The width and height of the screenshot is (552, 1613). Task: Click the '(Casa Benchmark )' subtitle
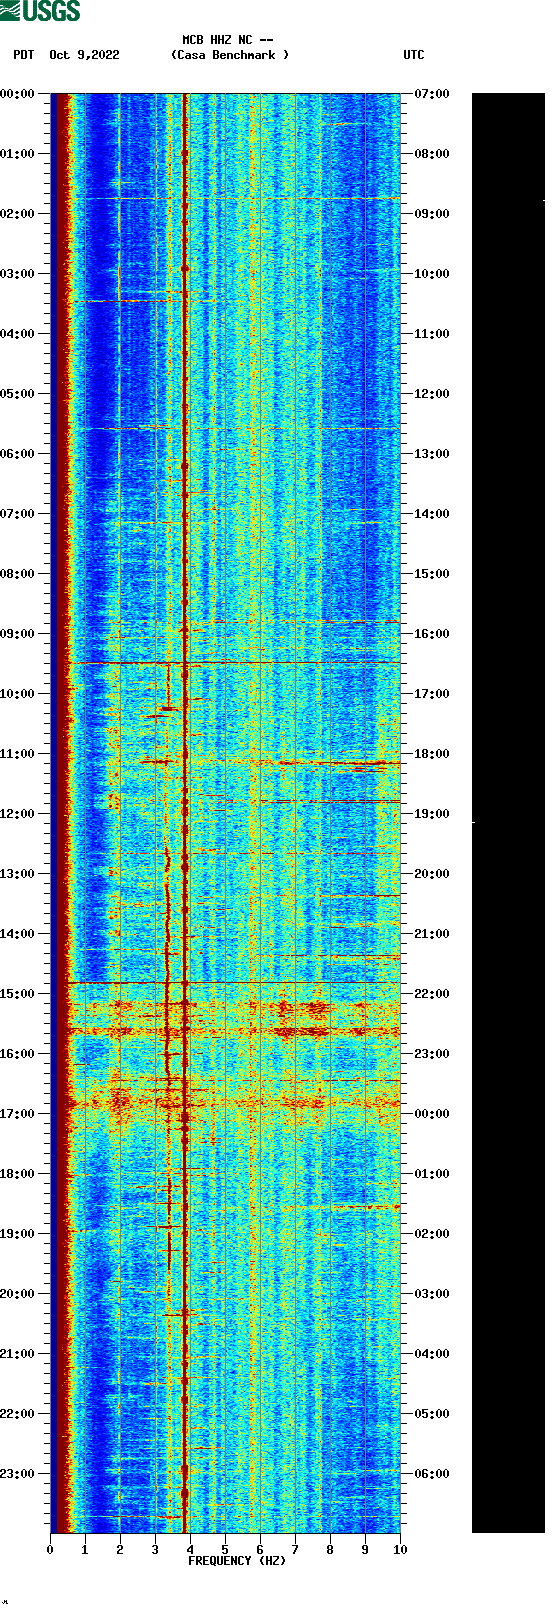tap(230, 55)
